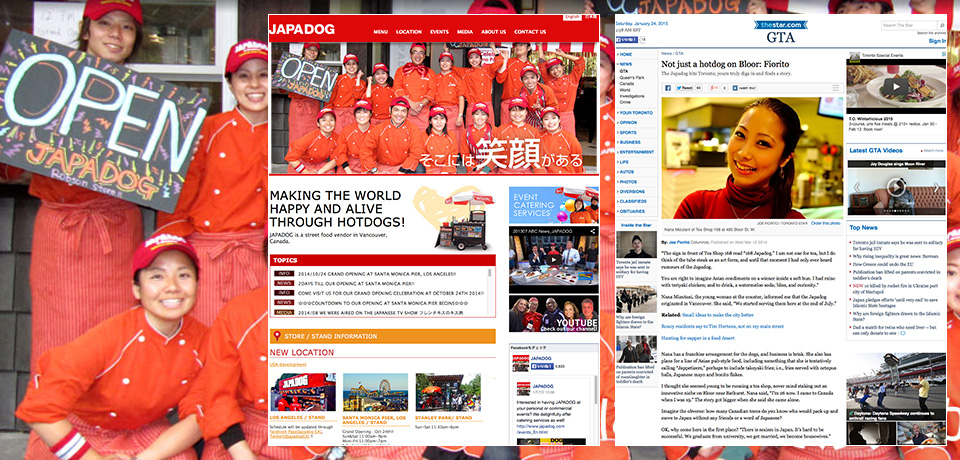The image size is (960, 460).
Task: Open the CONTACT US menu item
Action: click(530, 32)
